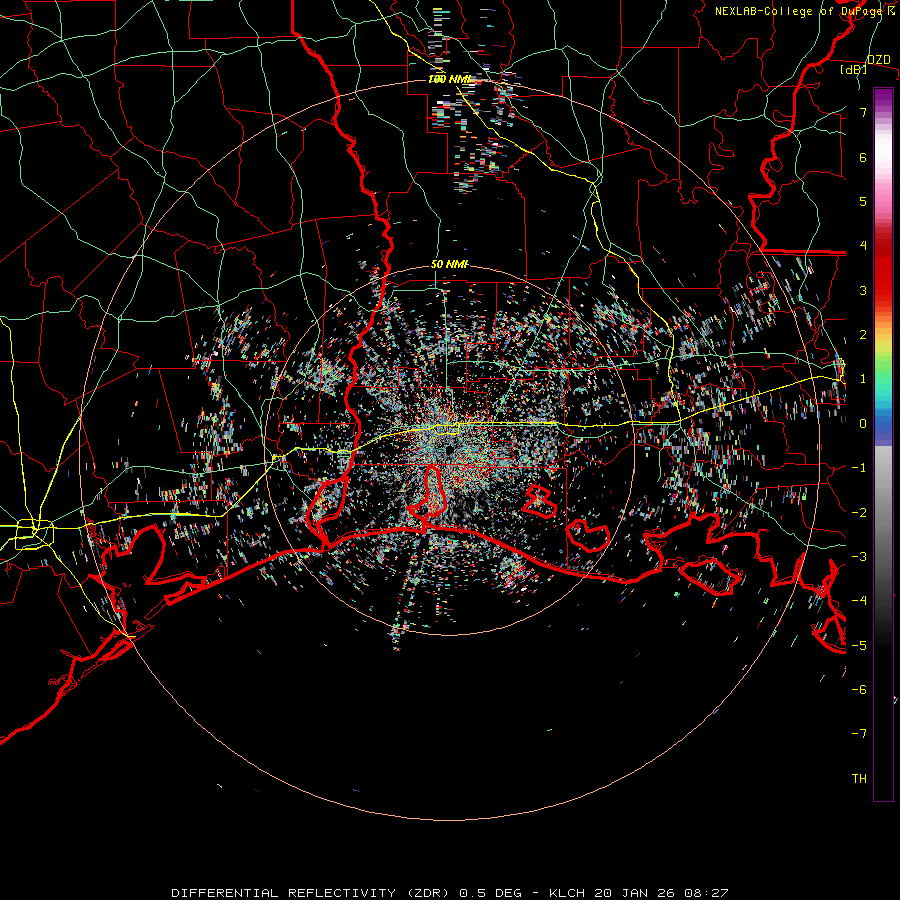The image size is (900, 900).
Task: Click the [dB] units label
Action: [854, 70]
